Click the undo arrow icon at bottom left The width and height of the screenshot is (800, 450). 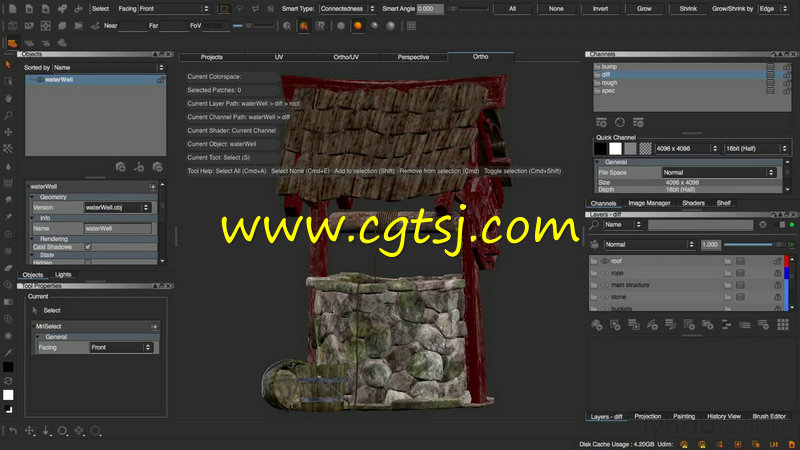13,431
